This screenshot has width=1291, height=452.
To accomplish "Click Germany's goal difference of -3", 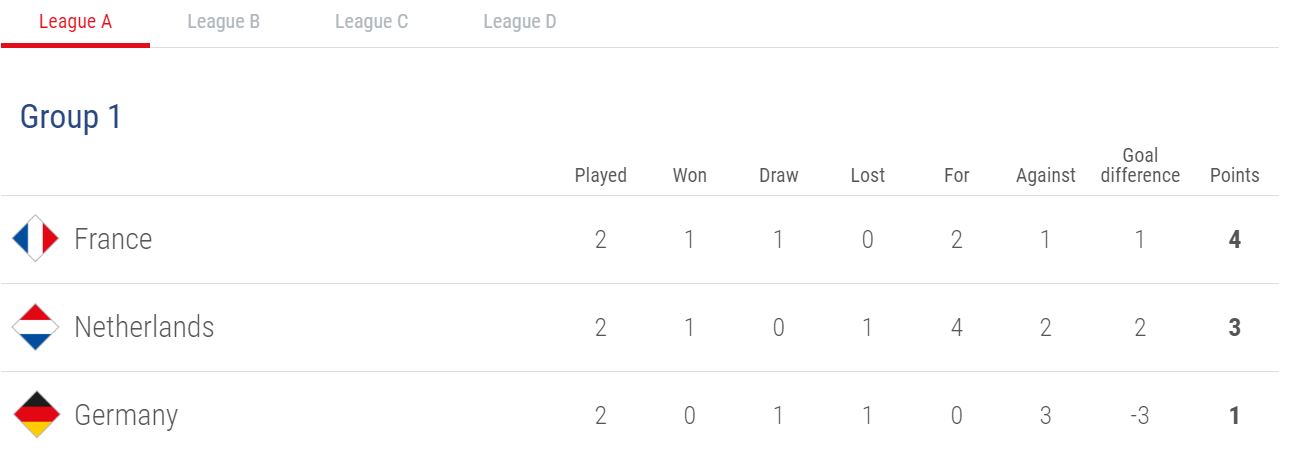I will [1140, 416].
